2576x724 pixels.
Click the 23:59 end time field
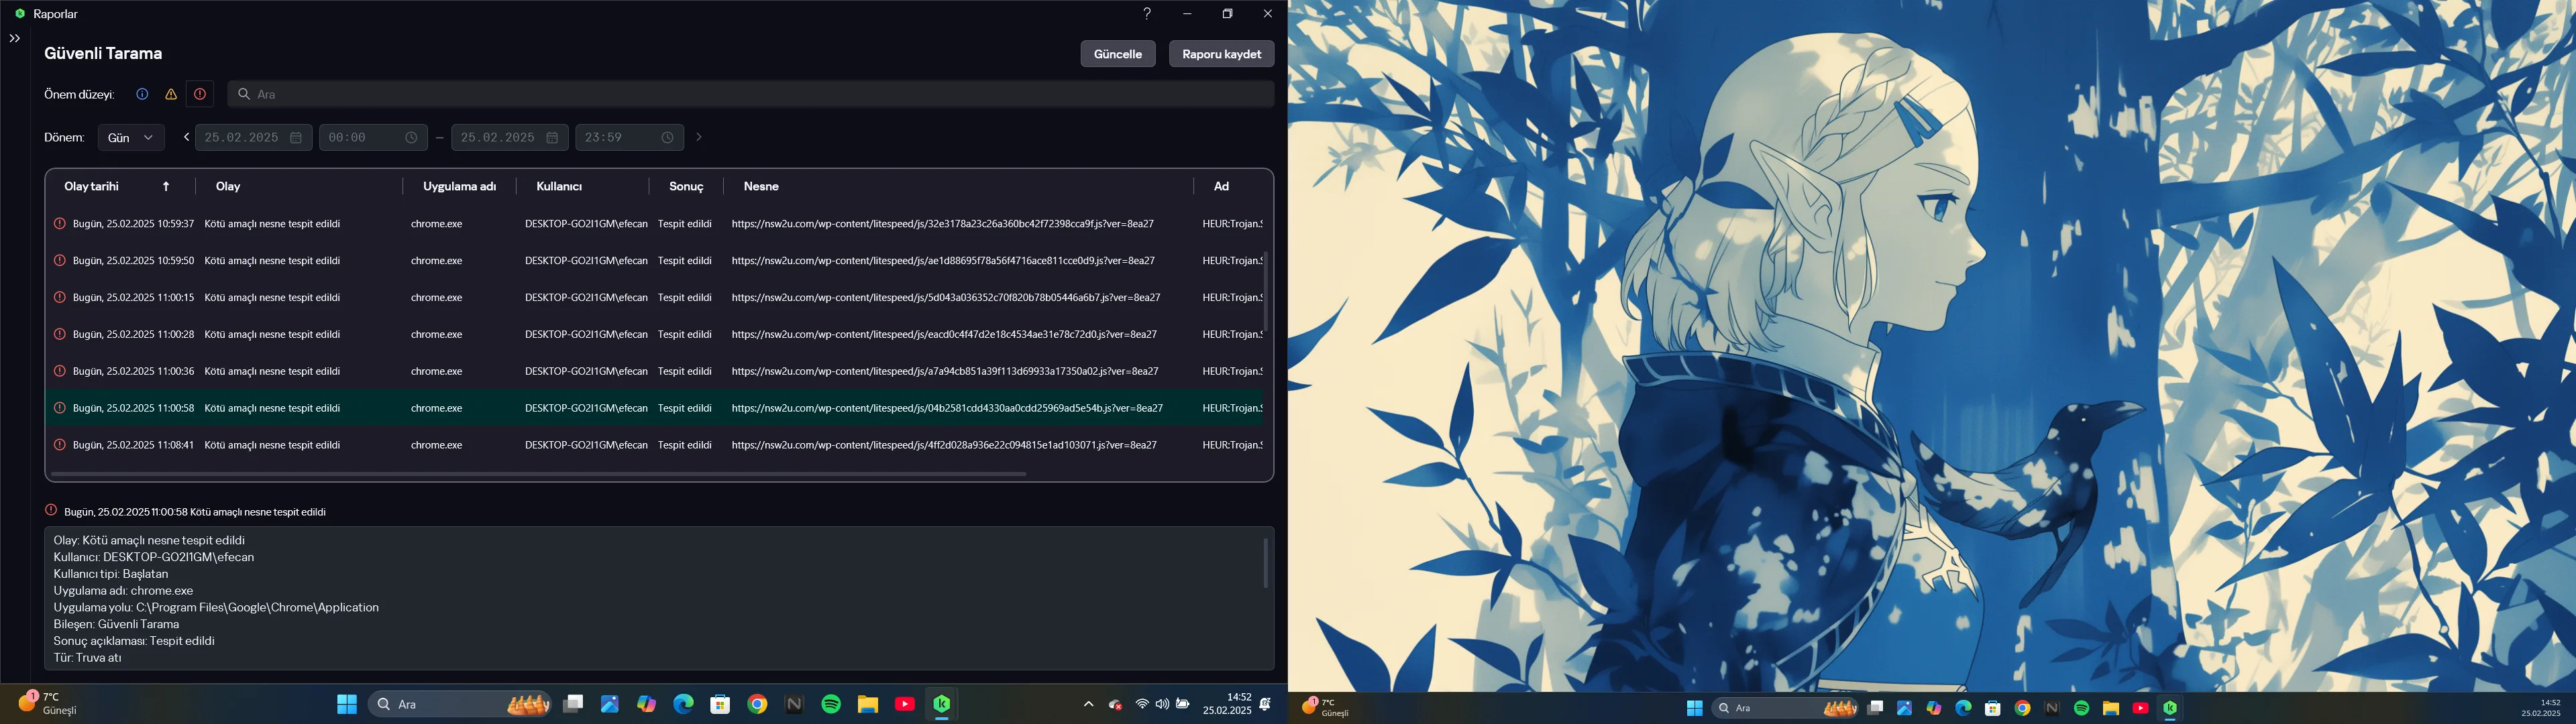click(x=629, y=137)
